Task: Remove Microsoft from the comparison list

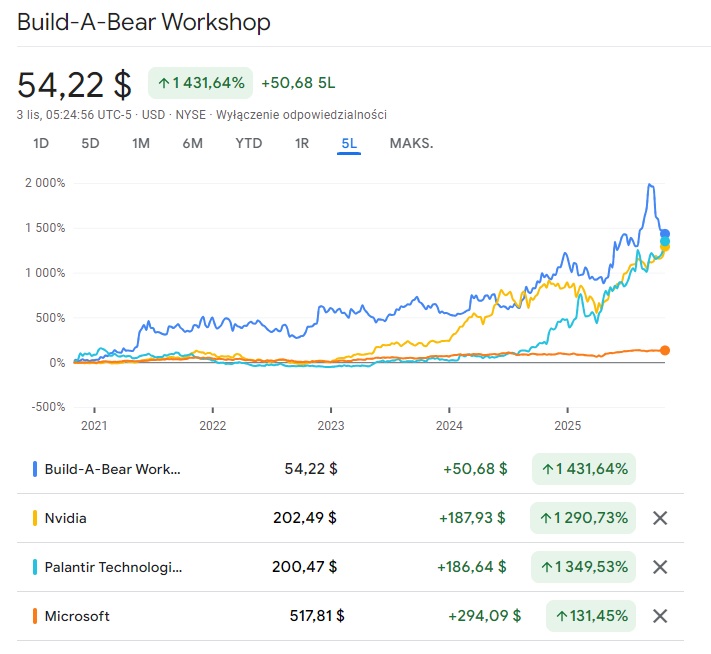Action: point(660,616)
